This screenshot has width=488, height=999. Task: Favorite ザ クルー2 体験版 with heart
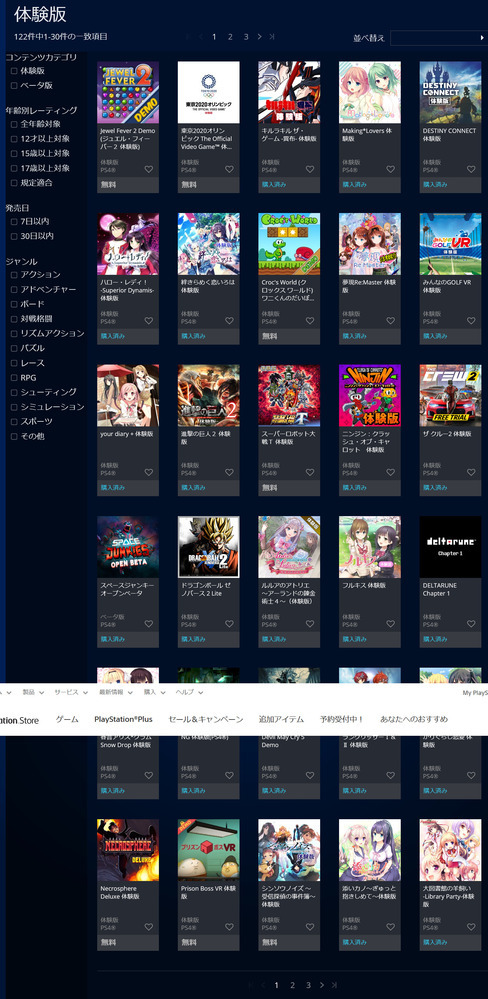tap(471, 473)
